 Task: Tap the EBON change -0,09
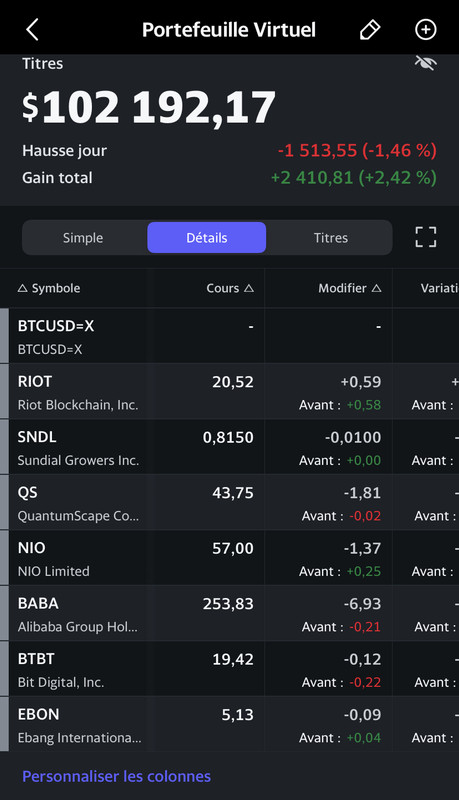click(362, 715)
